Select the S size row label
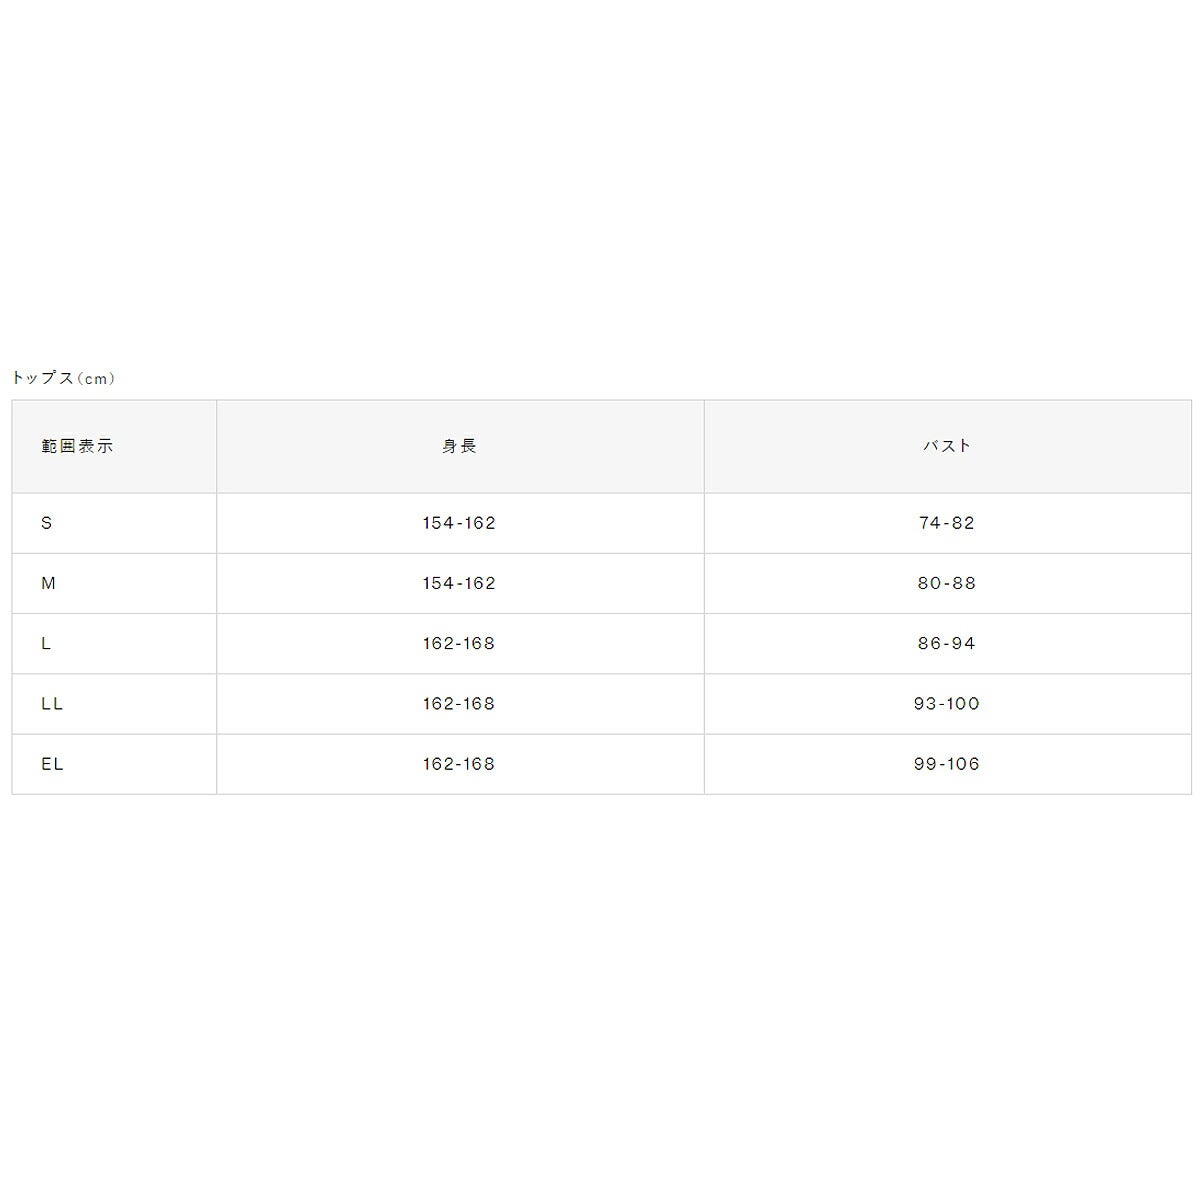The image size is (1200, 1200). [x=46, y=523]
